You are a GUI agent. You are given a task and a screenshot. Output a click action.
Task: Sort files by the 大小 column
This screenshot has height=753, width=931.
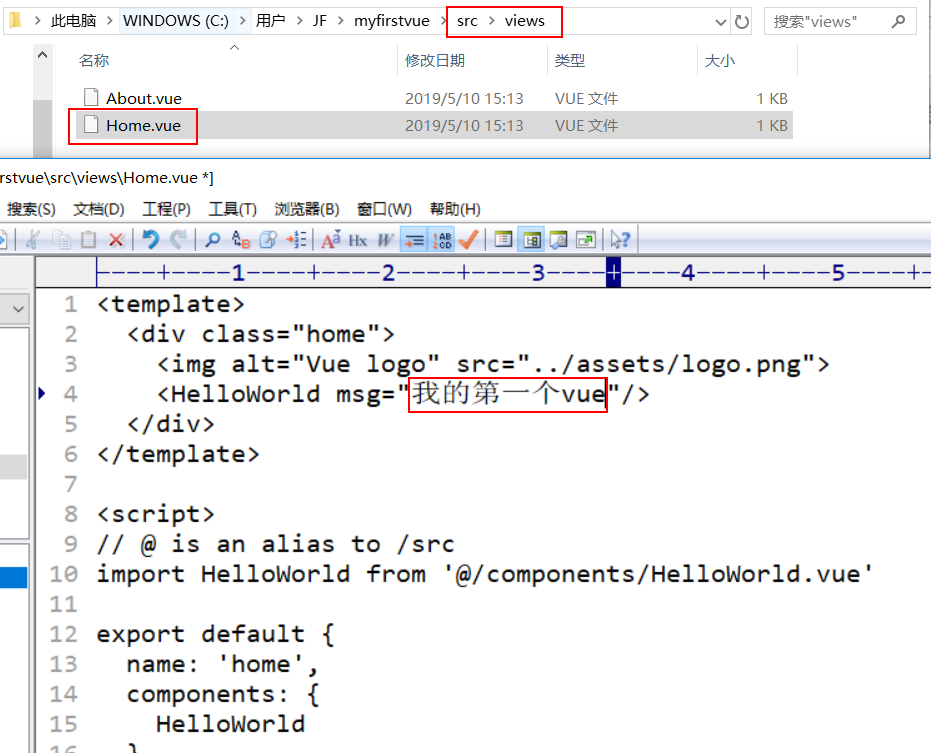click(720, 60)
